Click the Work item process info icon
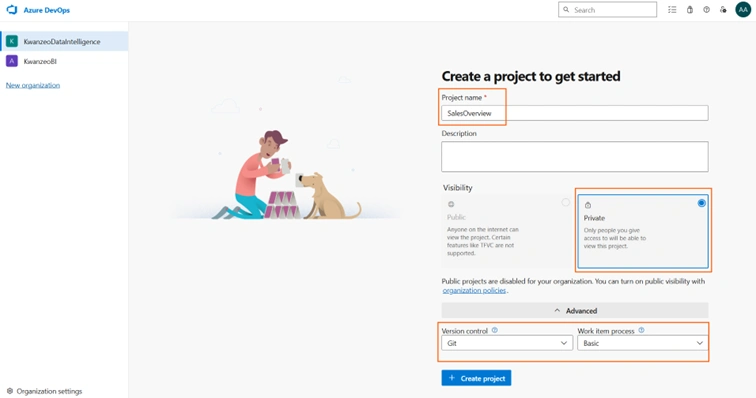The height and width of the screenshot is (398, 756). pos(641,330)
